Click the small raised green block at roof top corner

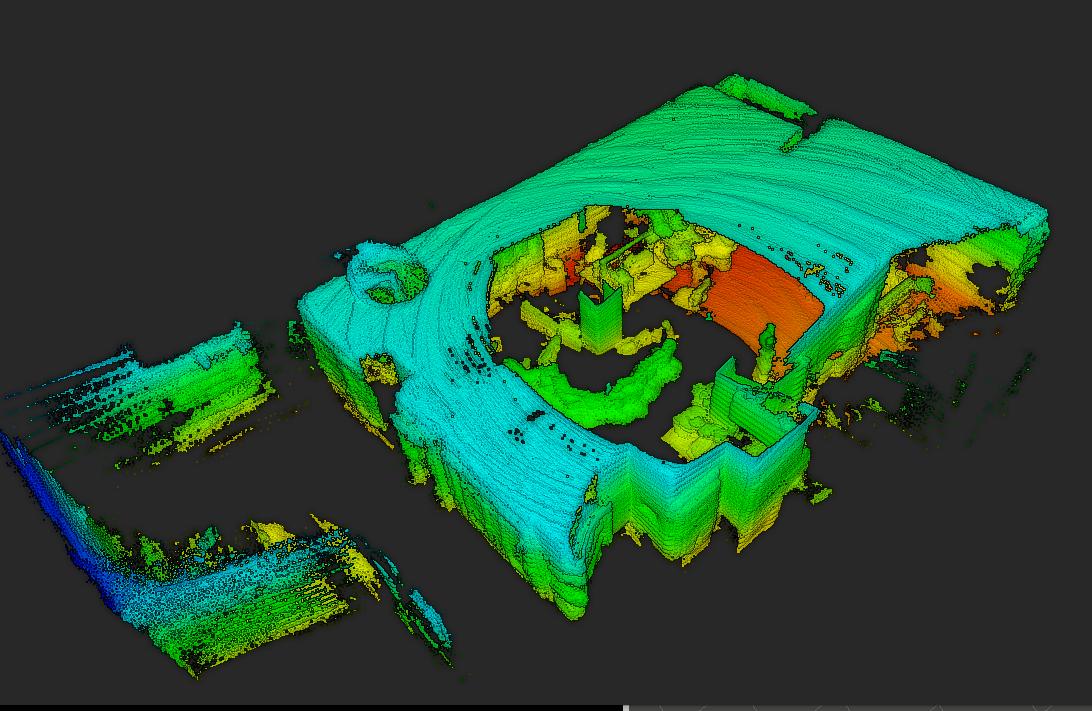pyautogui.click(x=767, y=94)
